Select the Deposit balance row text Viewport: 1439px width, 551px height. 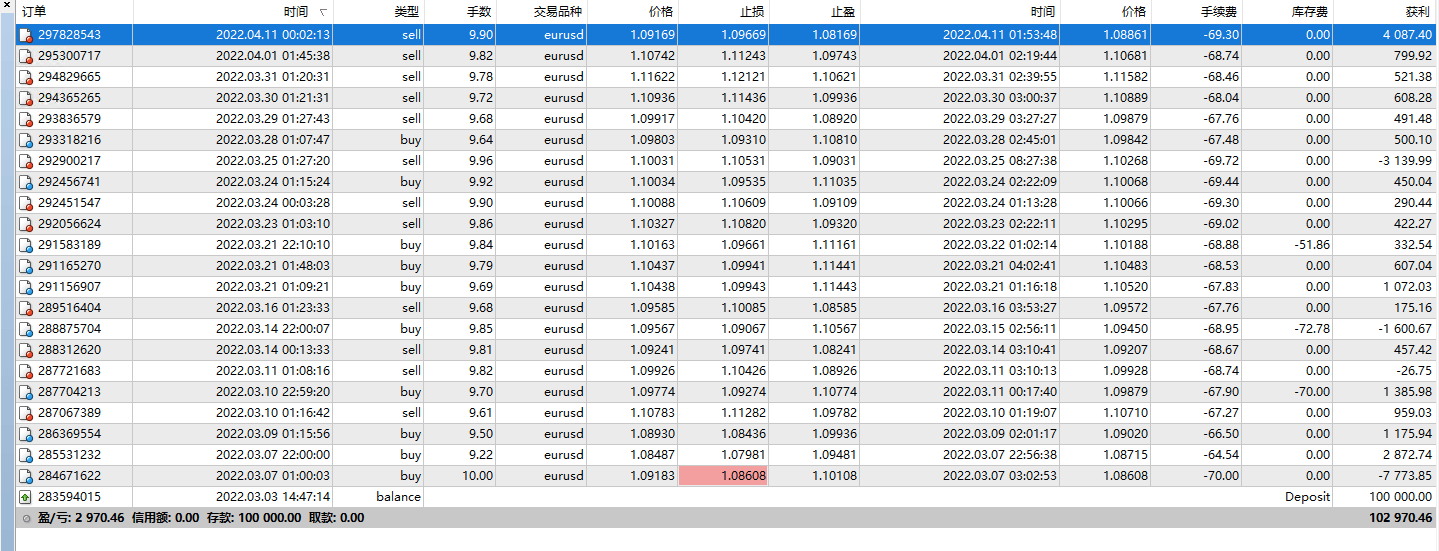click(1307, 497)
